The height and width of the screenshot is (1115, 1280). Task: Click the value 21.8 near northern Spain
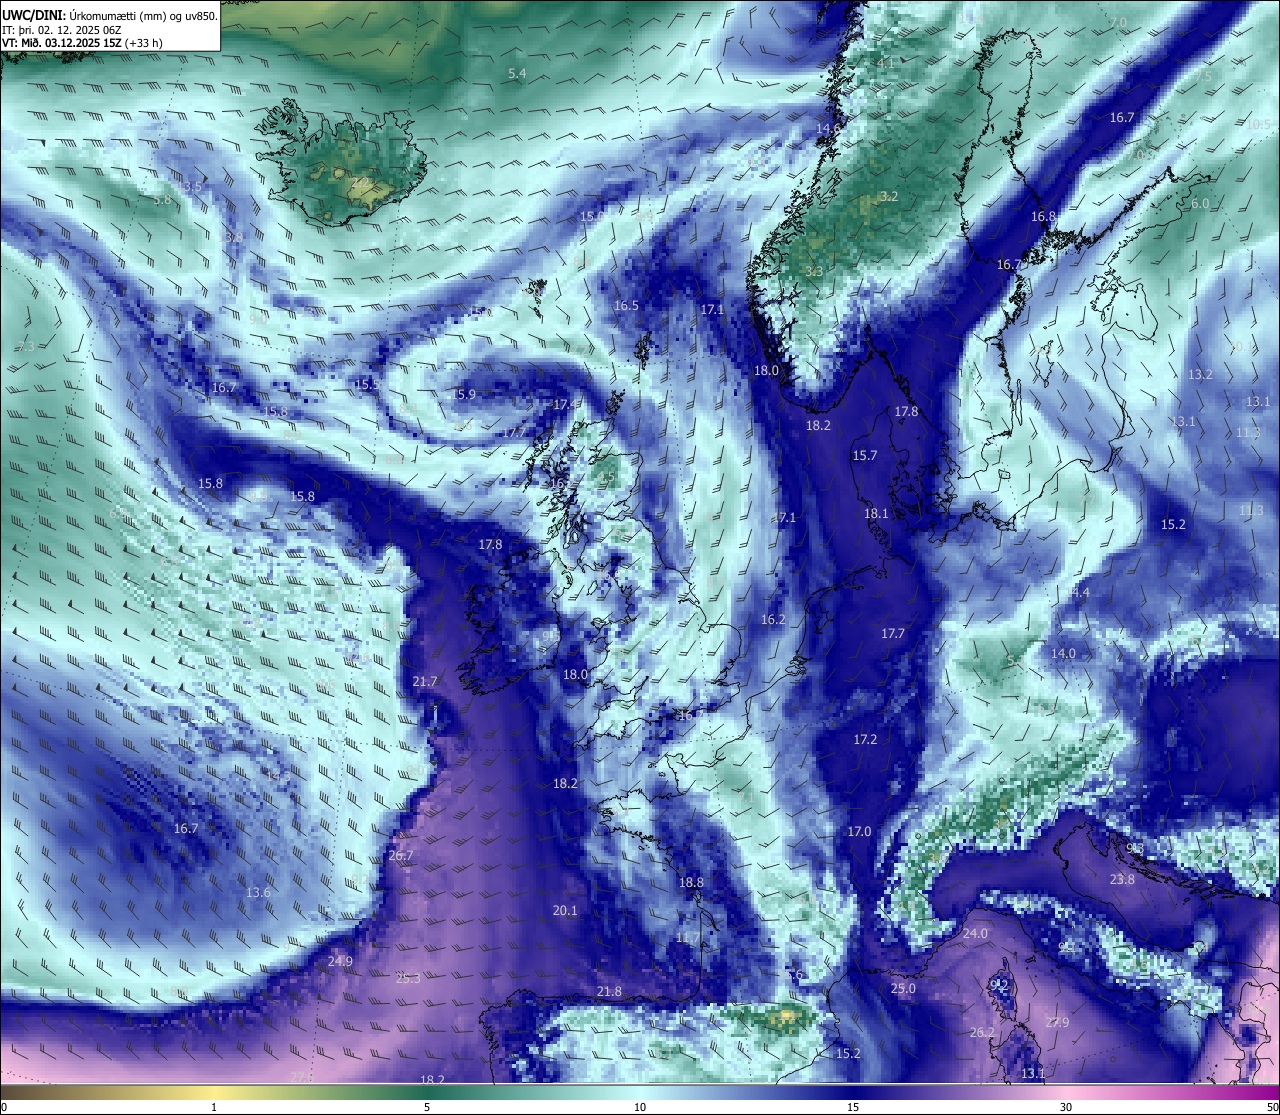609,992
